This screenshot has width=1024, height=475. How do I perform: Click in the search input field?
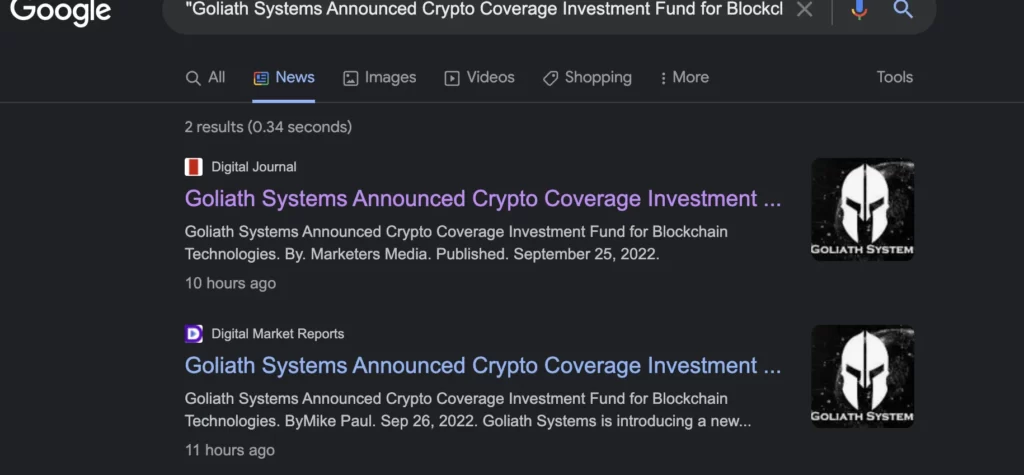480,10
